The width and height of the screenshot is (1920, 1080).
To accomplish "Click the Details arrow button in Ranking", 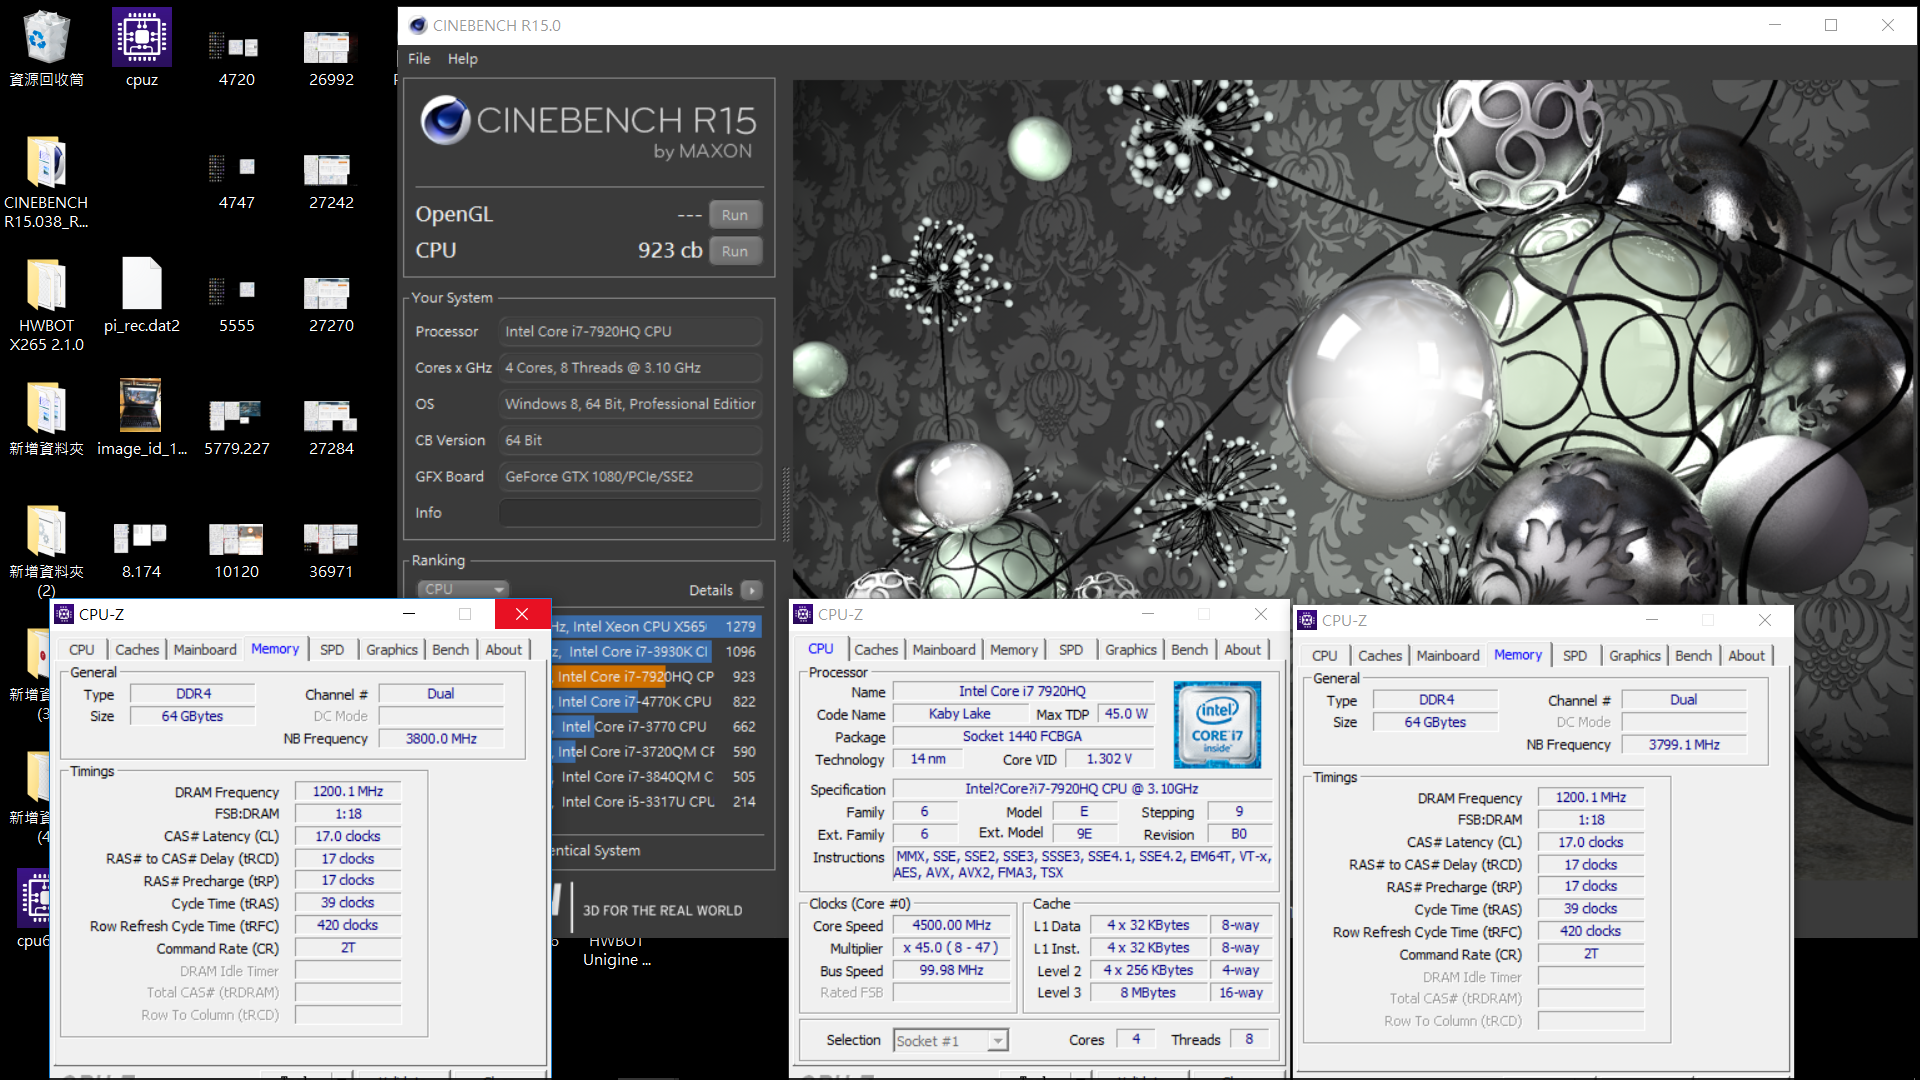I will pos(752,590).
